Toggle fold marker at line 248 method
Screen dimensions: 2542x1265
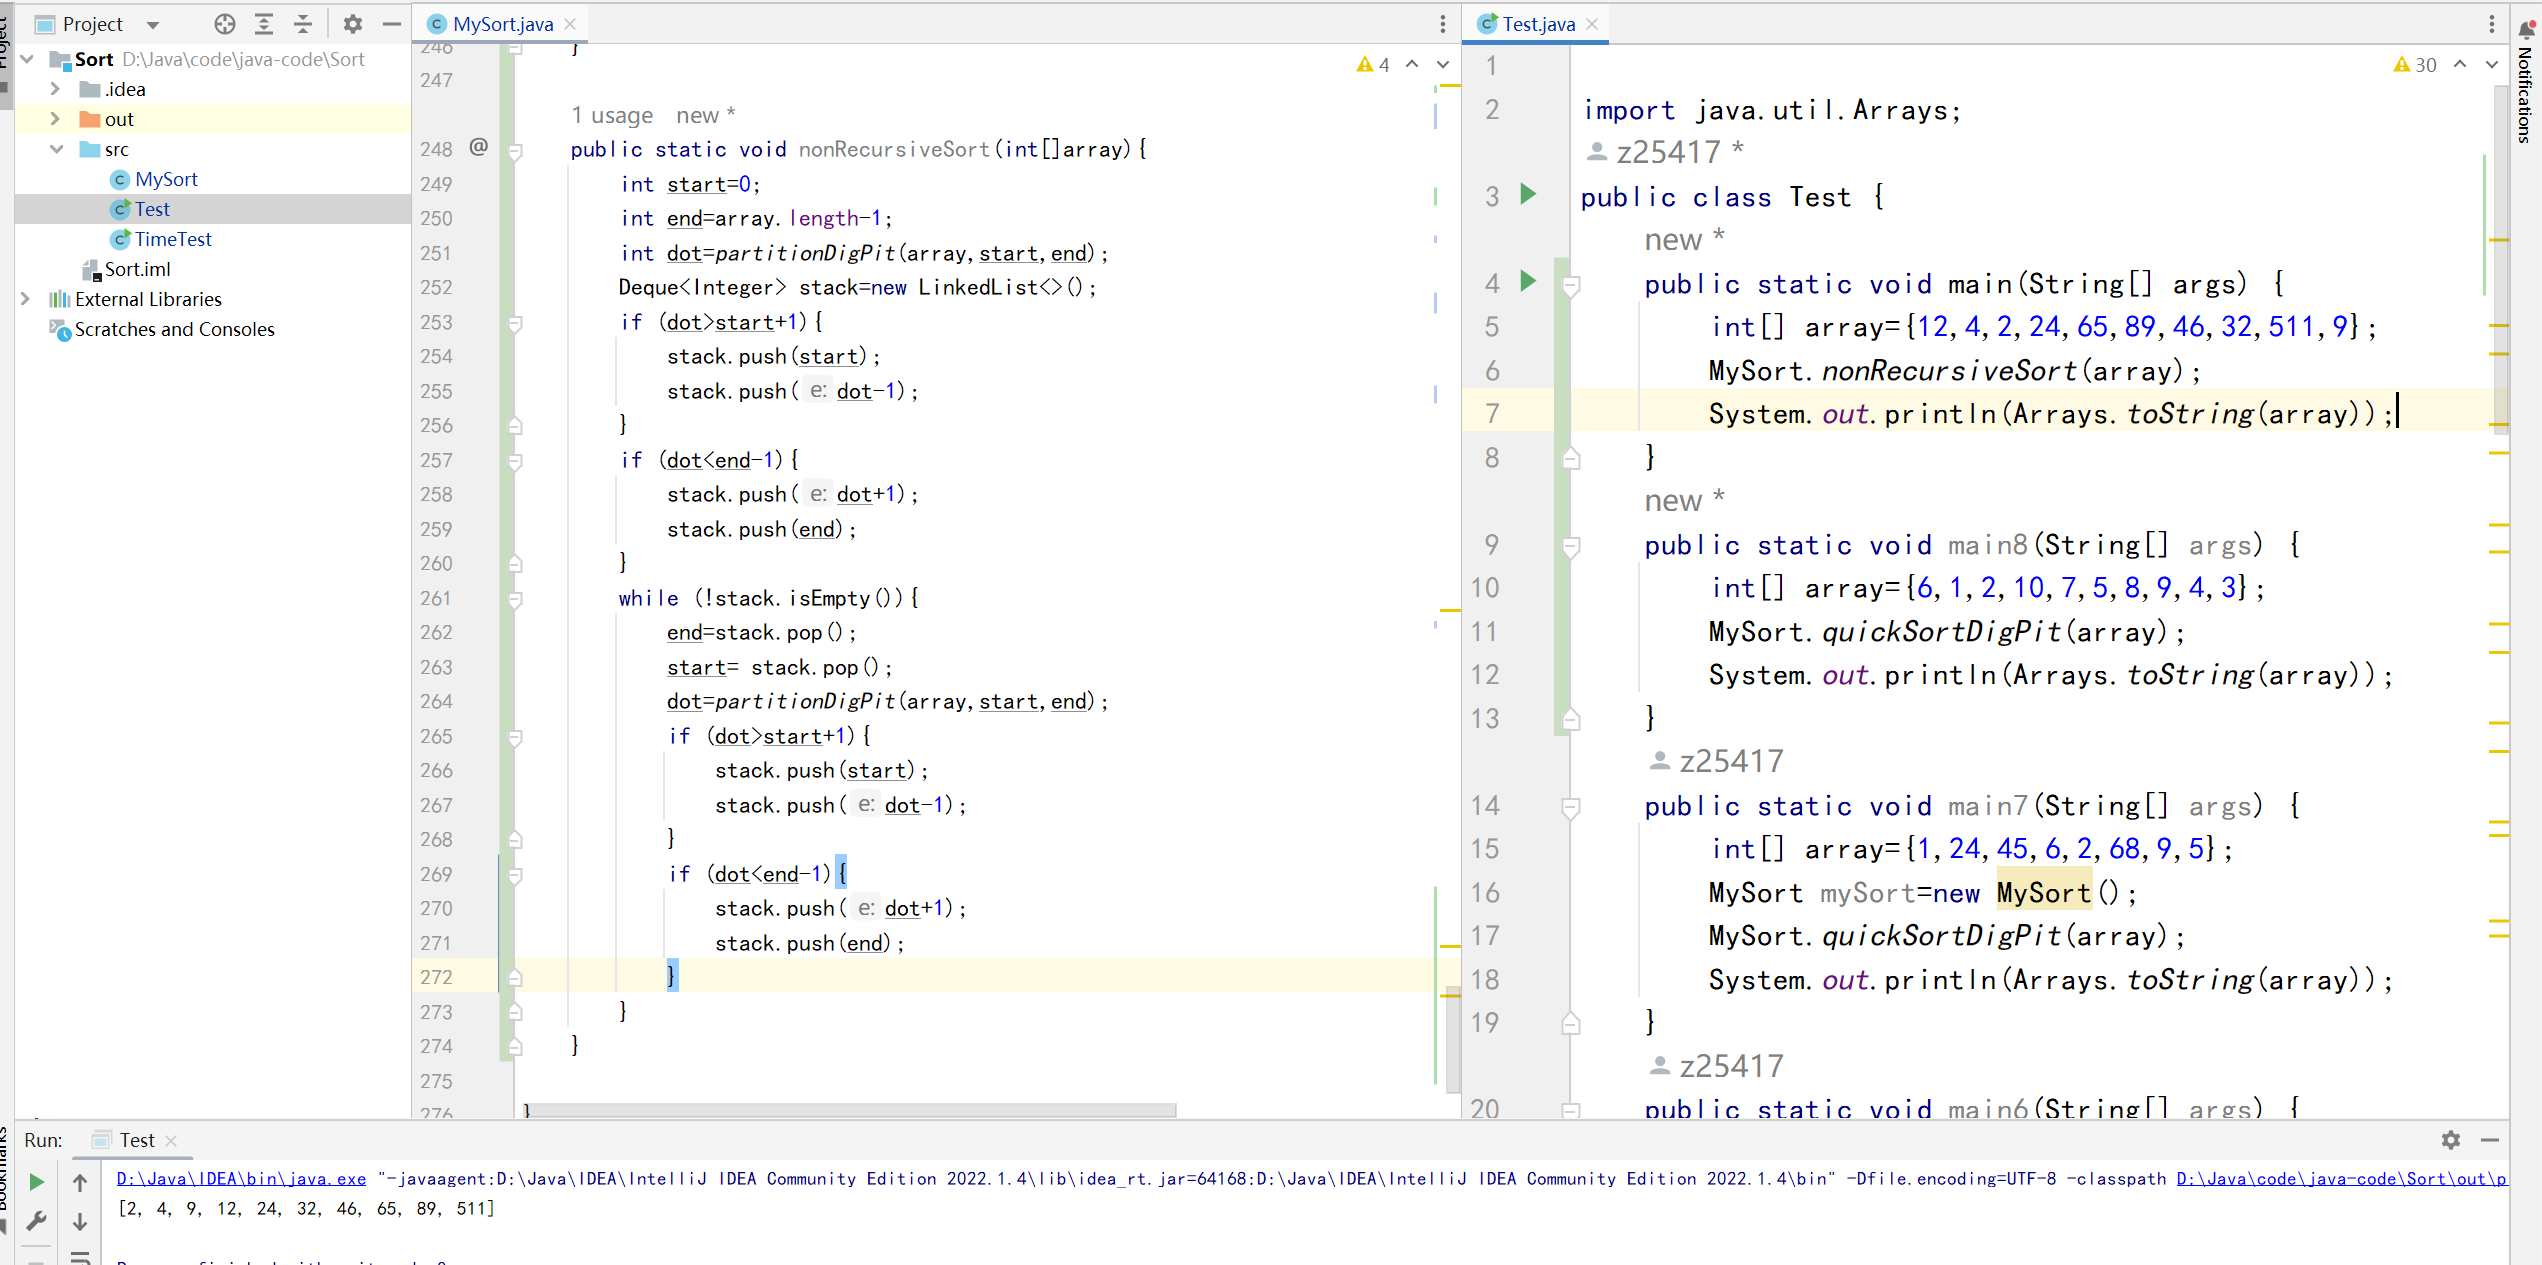point(515,151)
